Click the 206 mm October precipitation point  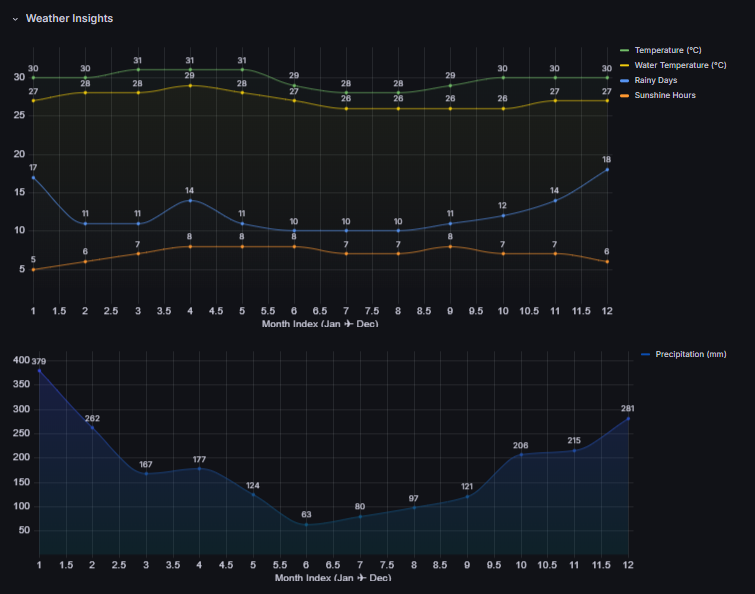(x=521, y=455)
